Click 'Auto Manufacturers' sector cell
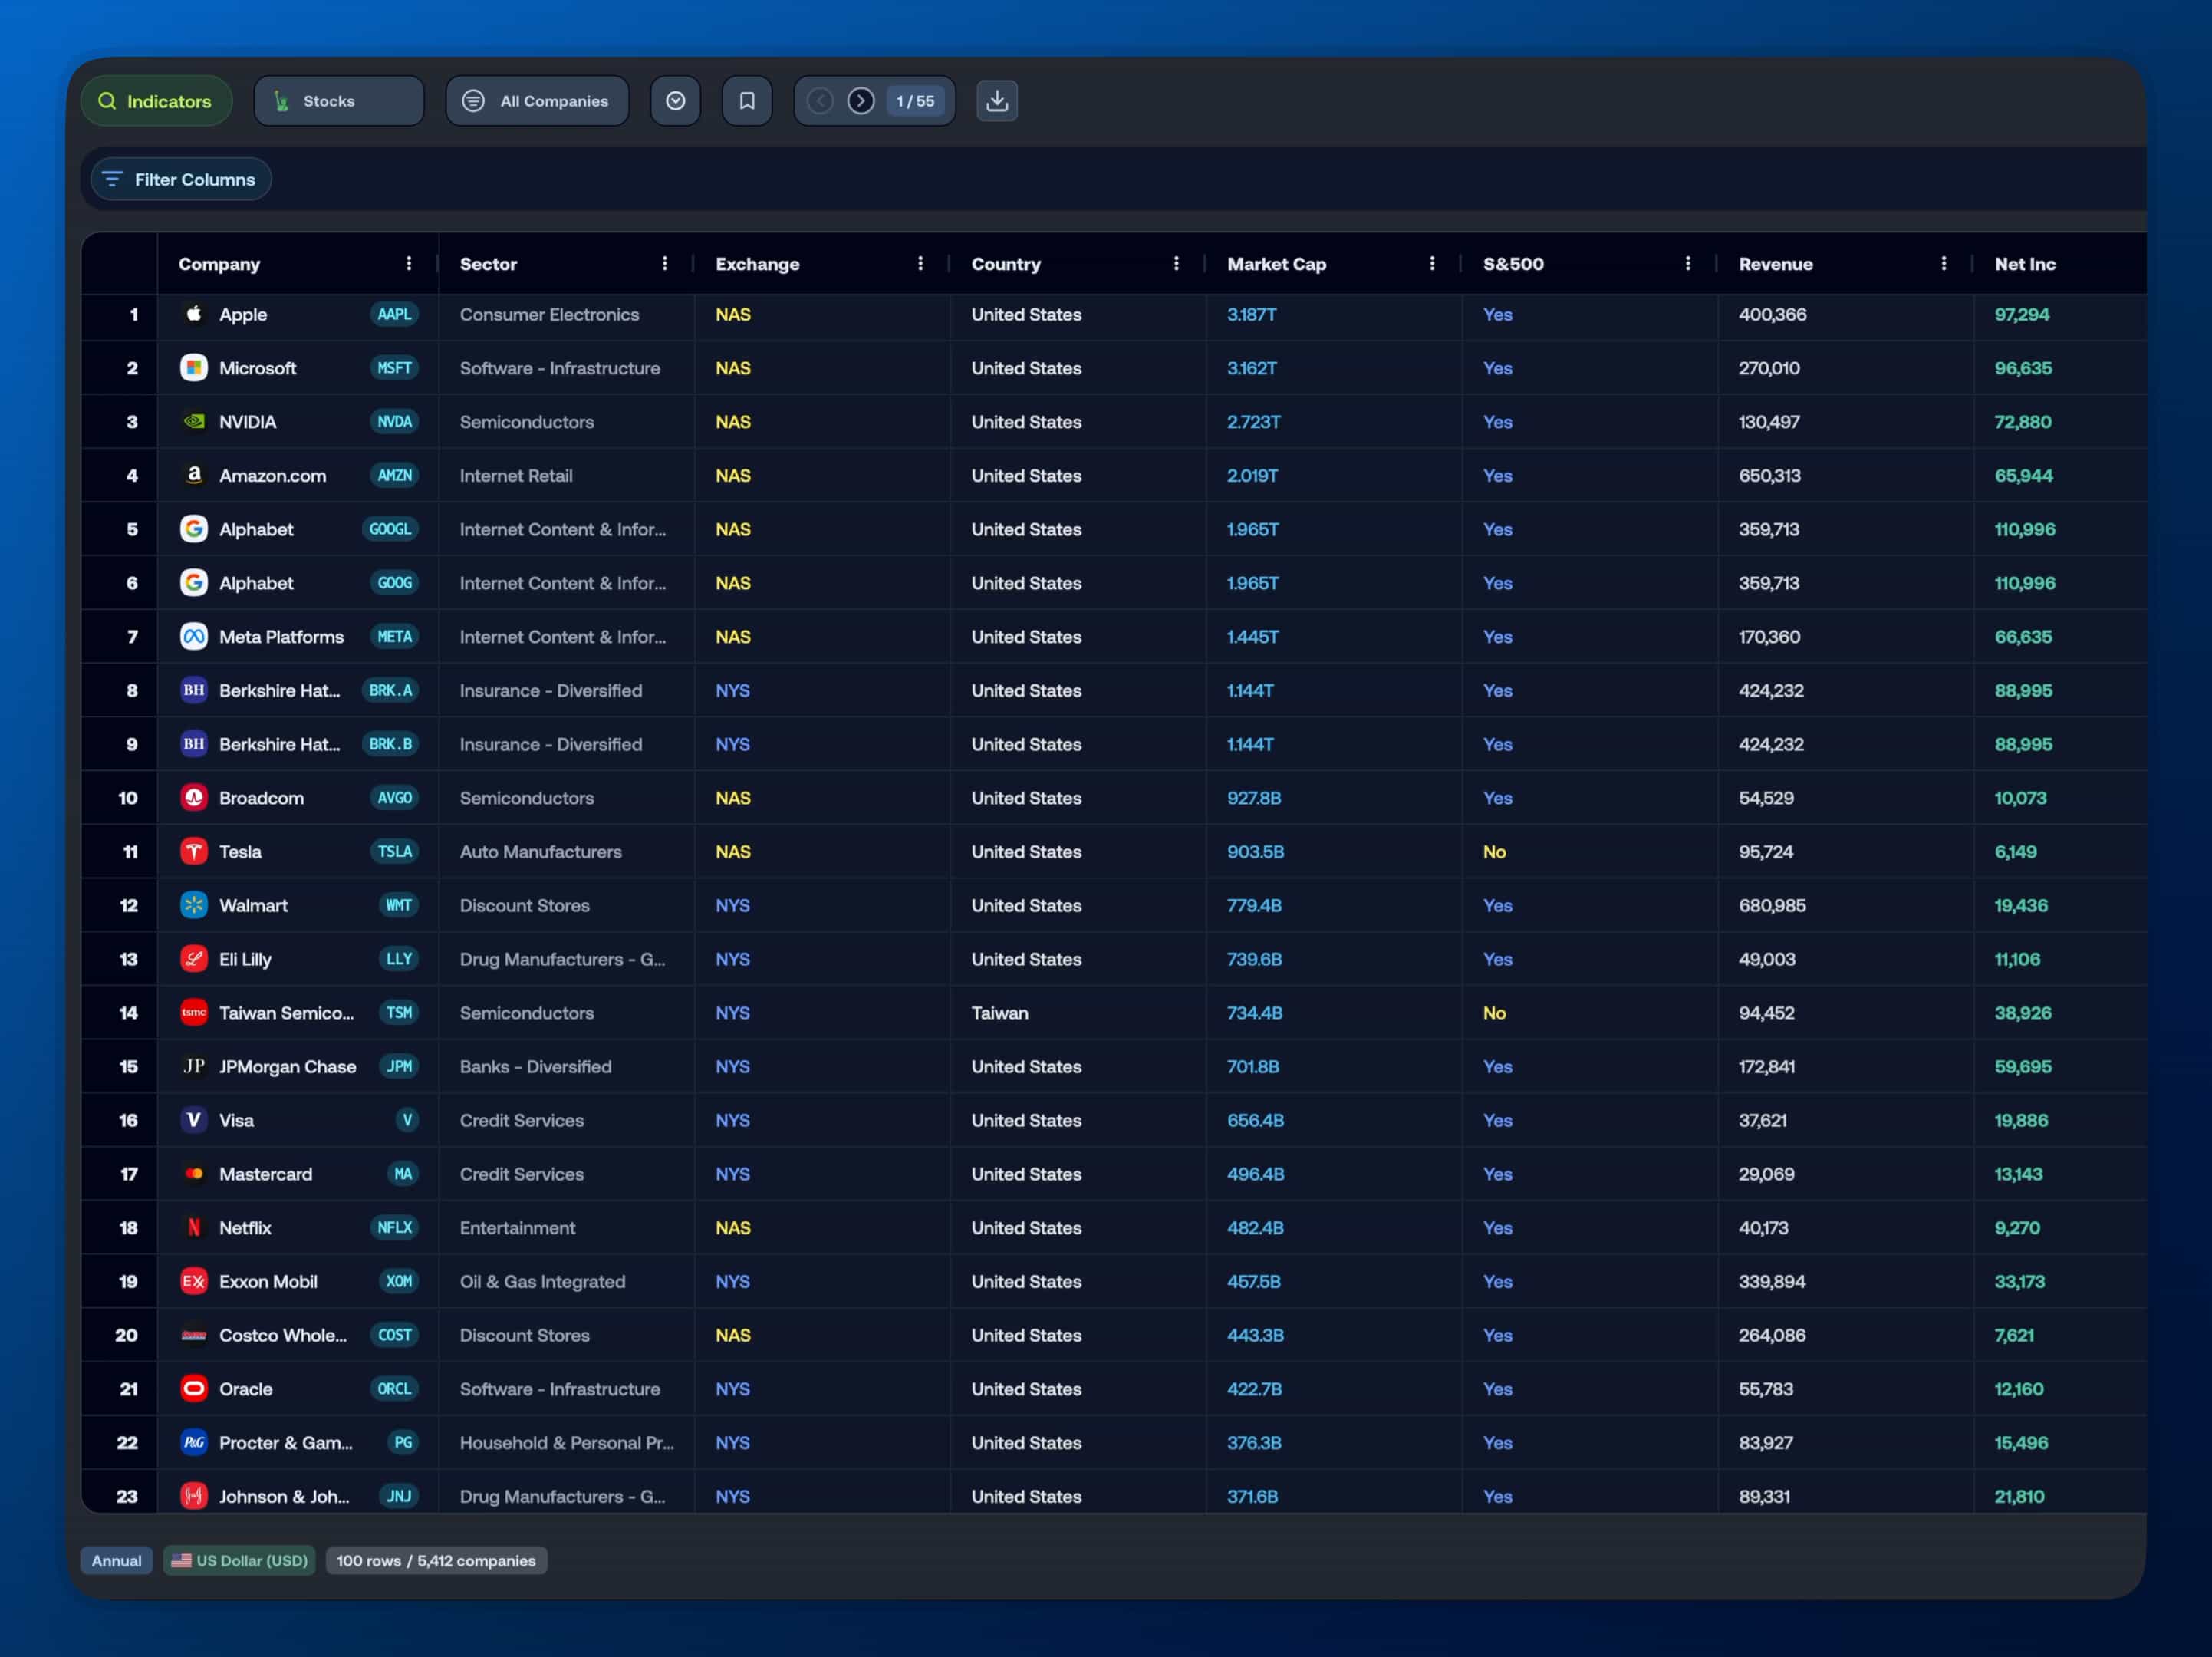The width and height of the screenshot is (2212, 1657). point(540,852)
